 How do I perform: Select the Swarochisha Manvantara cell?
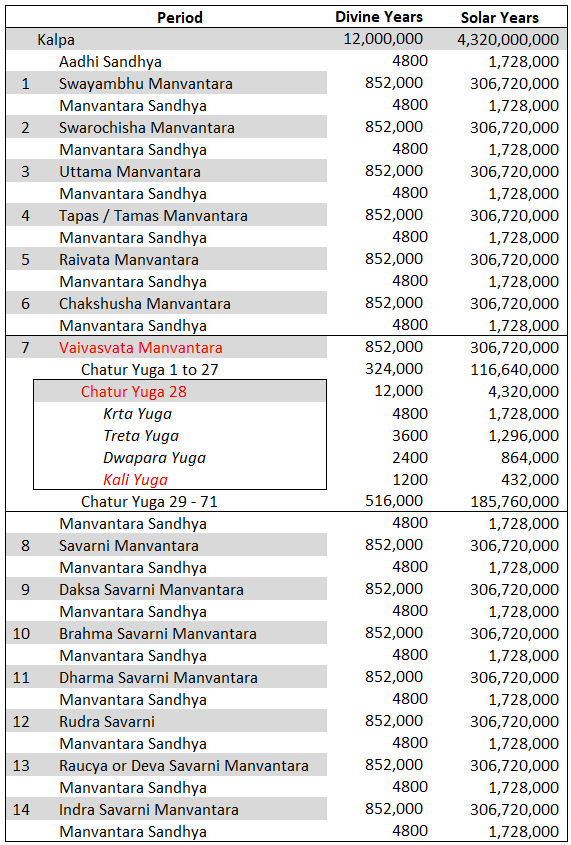[147, 128]
